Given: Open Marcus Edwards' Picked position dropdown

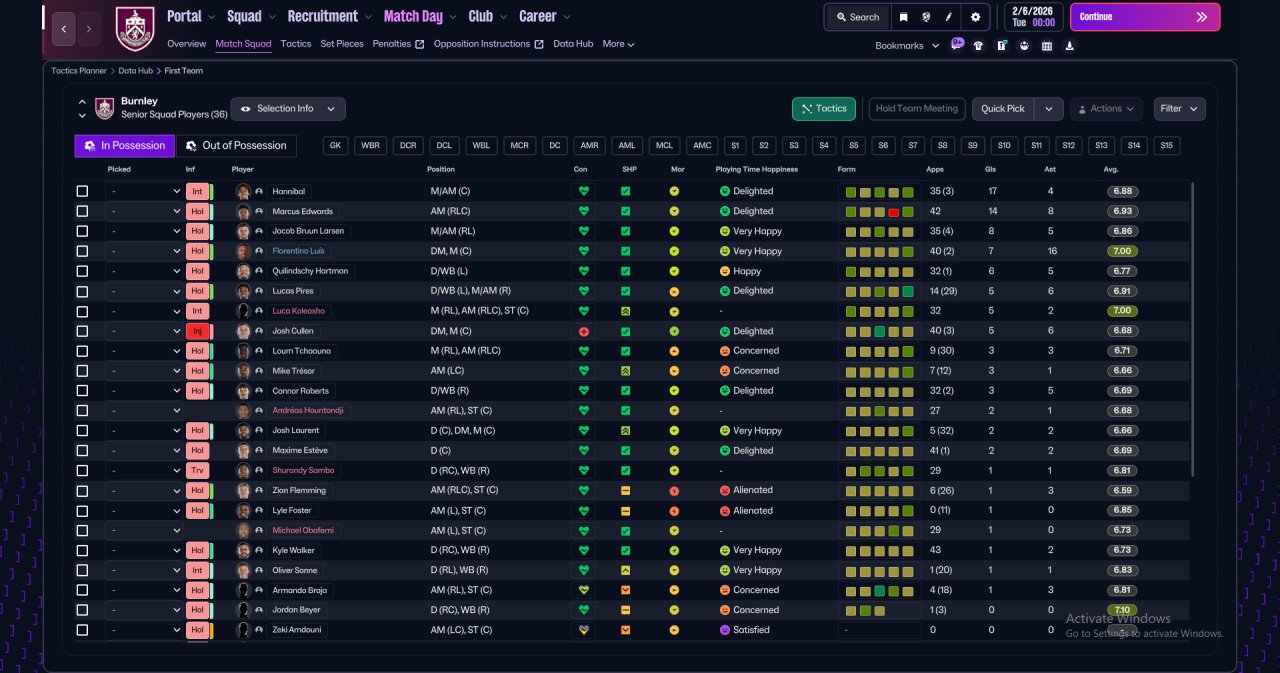Looking at the screenshot, I should pyautogui.click(x=145, y=211).
